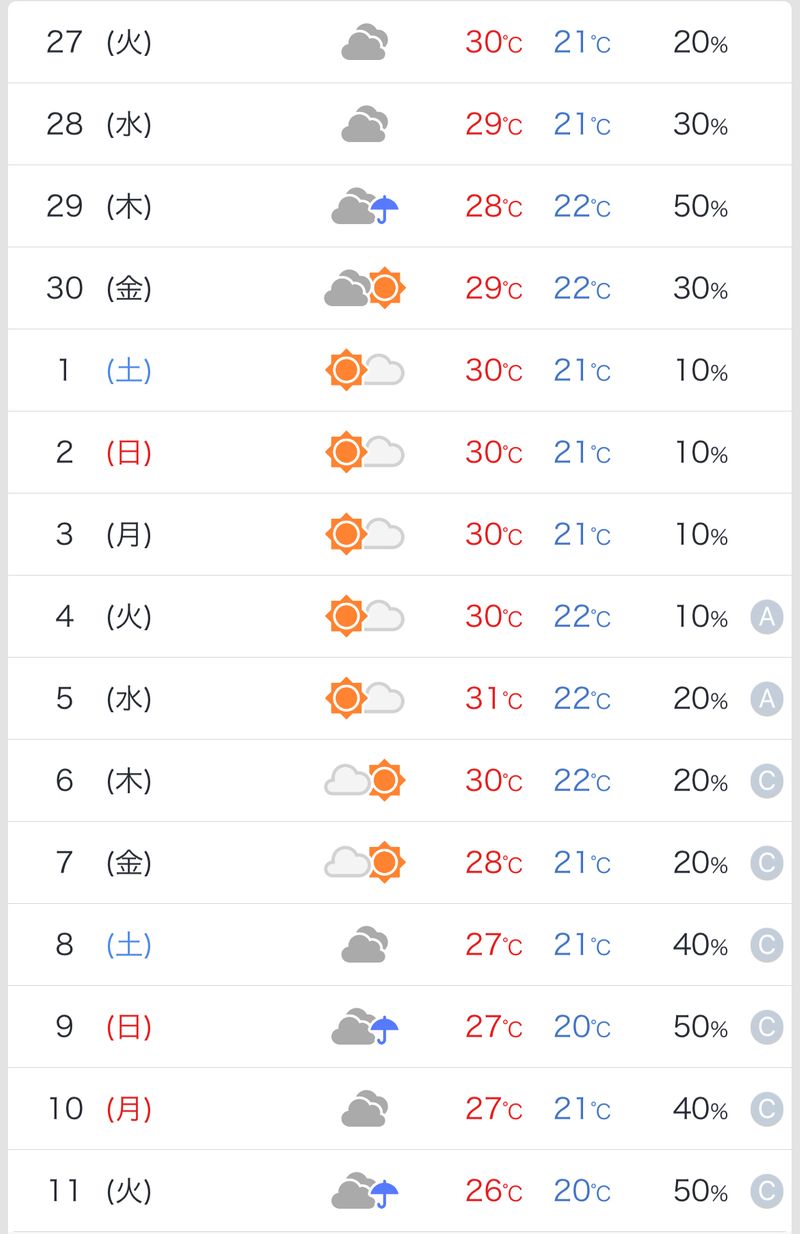Screen dimensions: 800x1234
Task: Click the rain umbrella icon for day 29
Action: [384, 209]
